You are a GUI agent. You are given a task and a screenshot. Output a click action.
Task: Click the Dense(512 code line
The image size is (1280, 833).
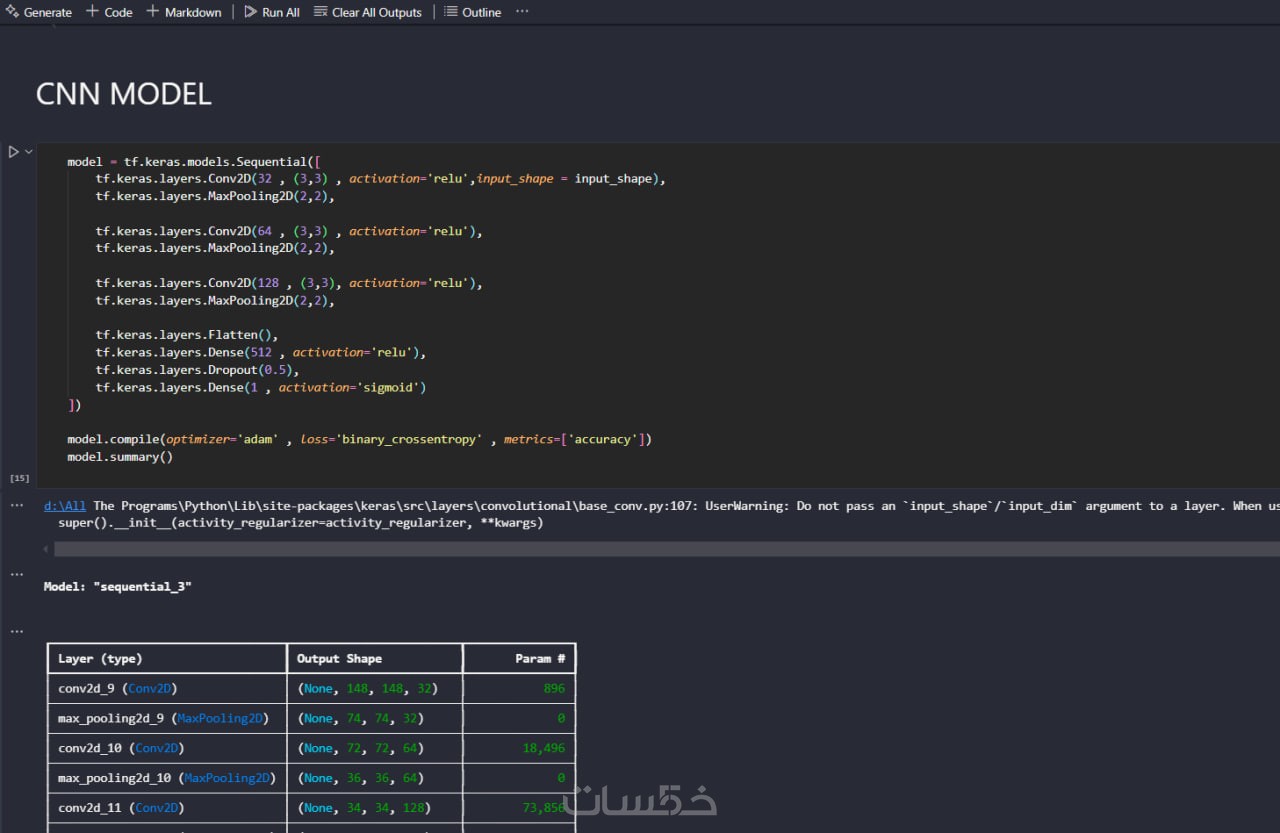(x=261, y=352)
